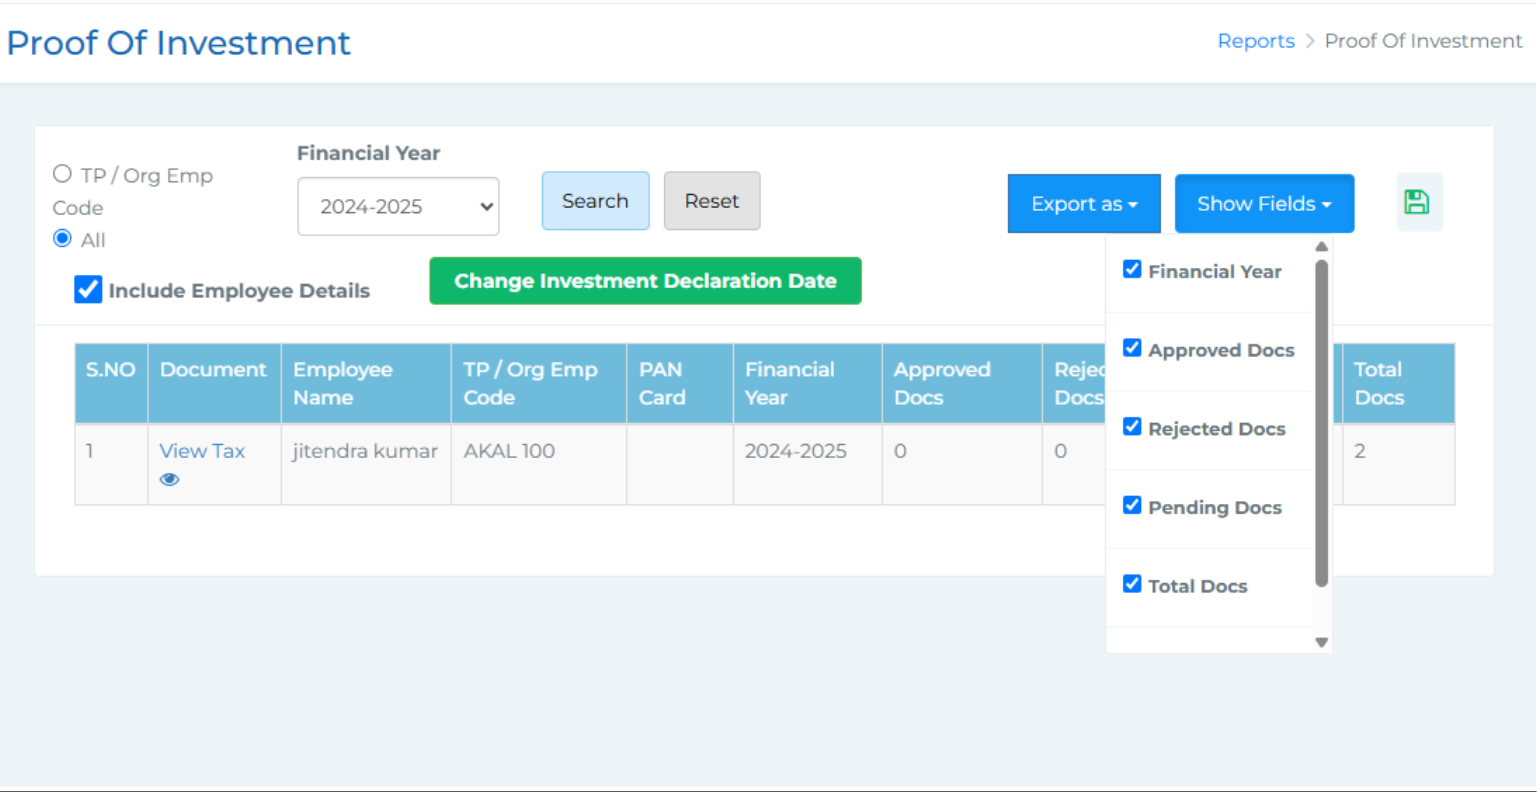Uncheck the Financial Year field checkbox
This screenshot has height=792, width=1540.
tap(1132, 269)
